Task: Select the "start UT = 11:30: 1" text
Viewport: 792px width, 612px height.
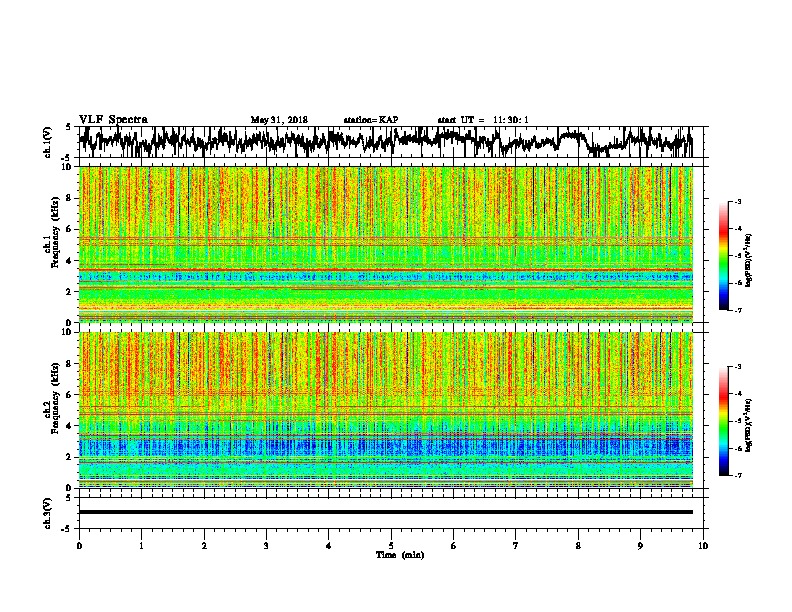Action: [x=483, y=120]
